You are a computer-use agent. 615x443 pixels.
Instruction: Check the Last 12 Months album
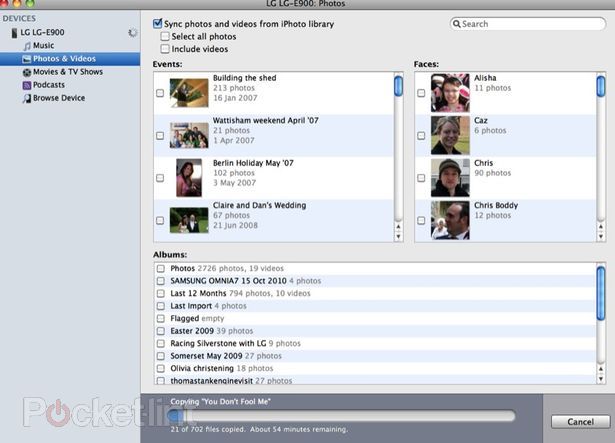pyautogui.click(x=160, y=294)
